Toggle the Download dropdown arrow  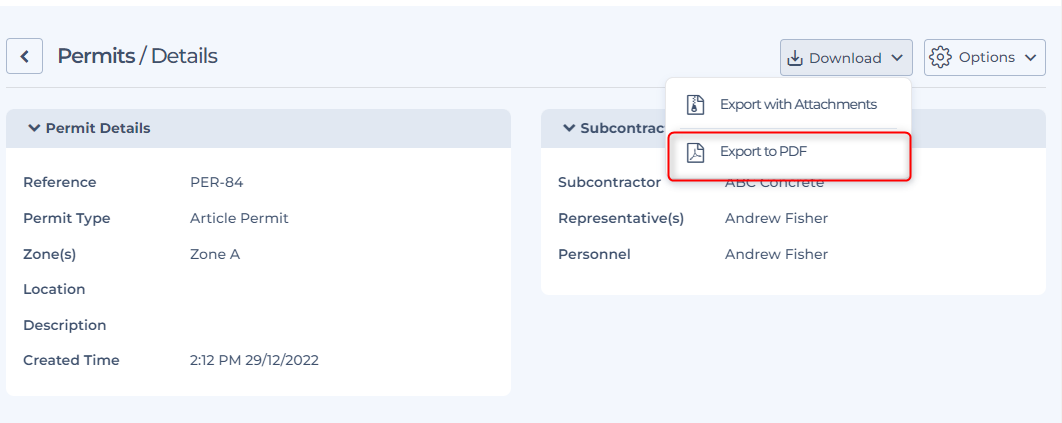pos(897,58)
